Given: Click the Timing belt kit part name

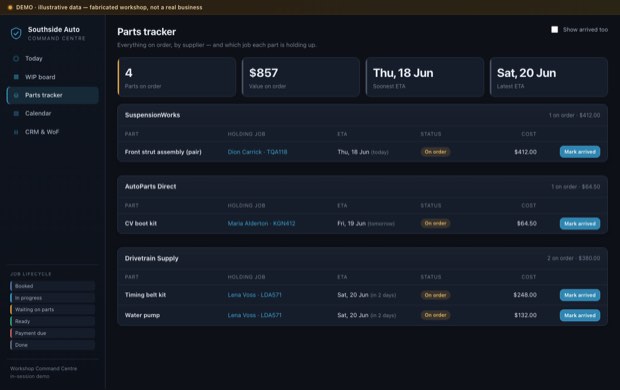Looking at the screenshot, I should (x=145, y=295).
